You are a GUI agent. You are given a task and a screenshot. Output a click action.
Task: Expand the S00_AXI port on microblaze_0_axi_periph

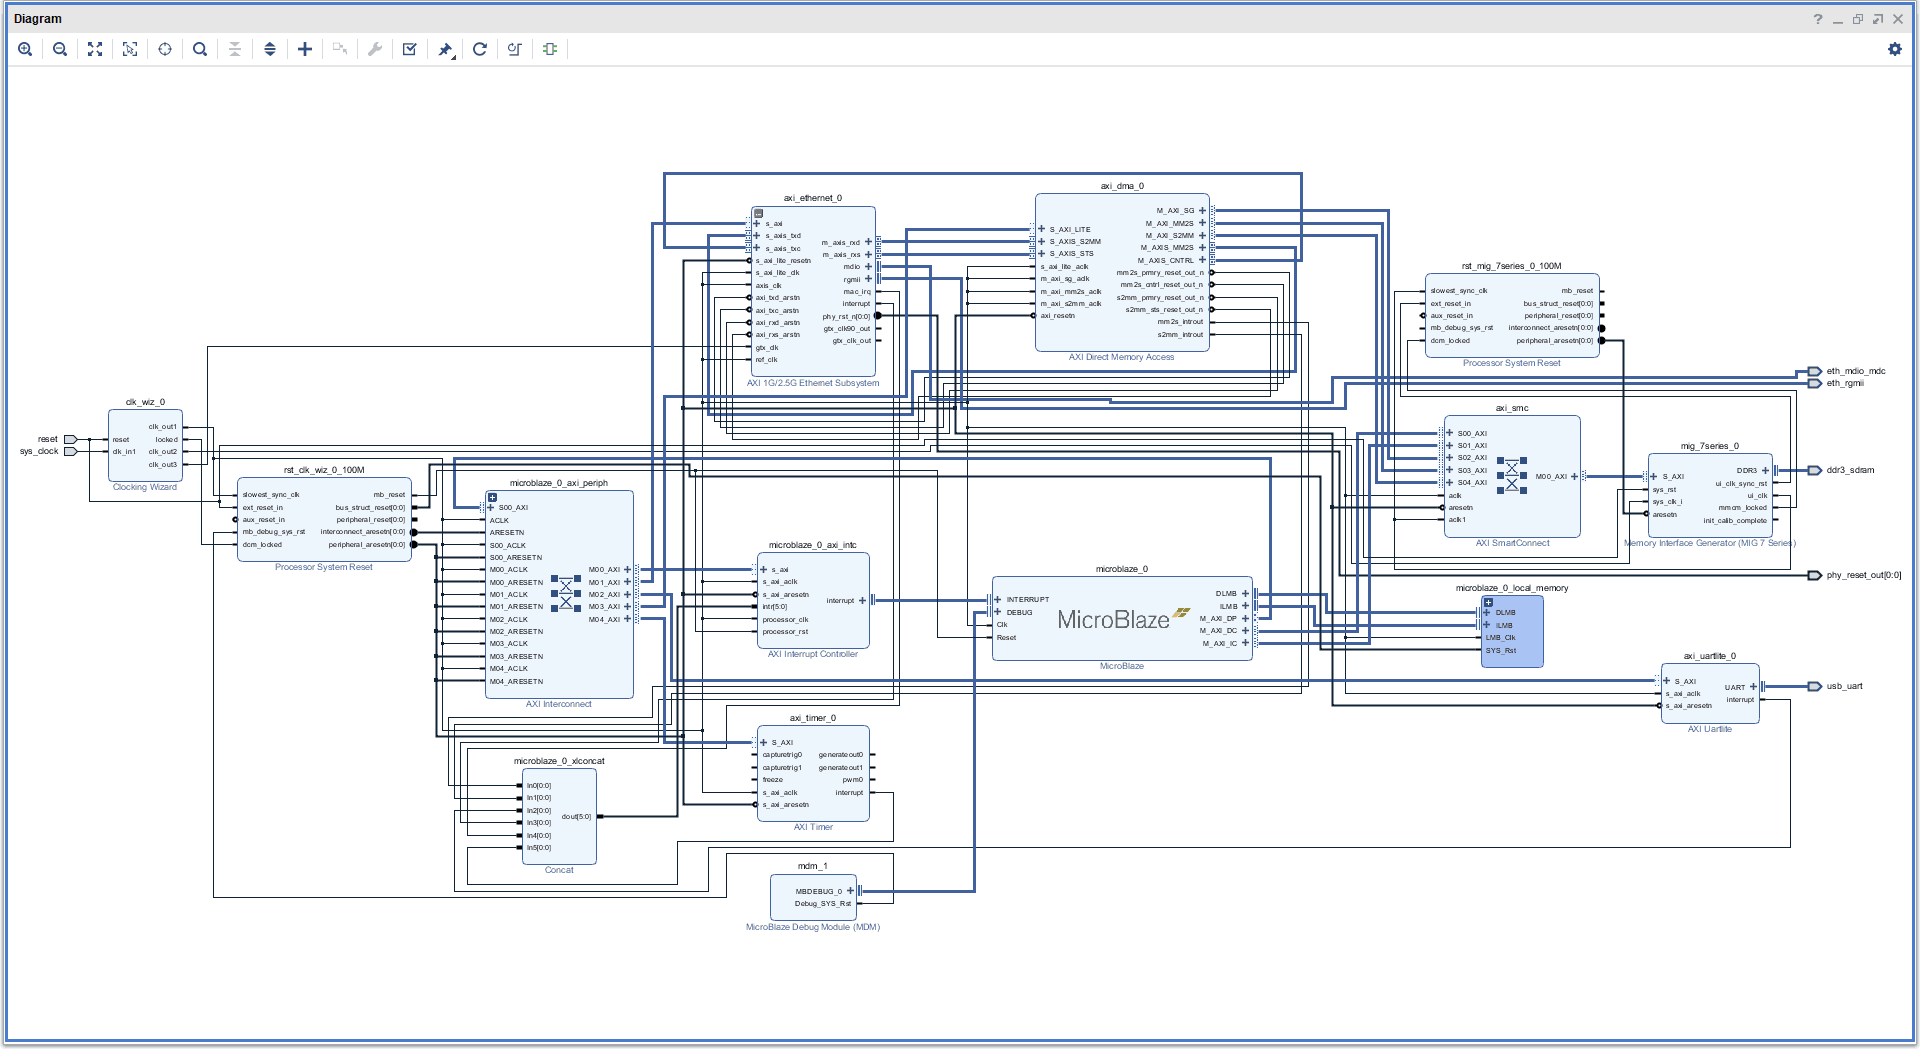point(491,508)
